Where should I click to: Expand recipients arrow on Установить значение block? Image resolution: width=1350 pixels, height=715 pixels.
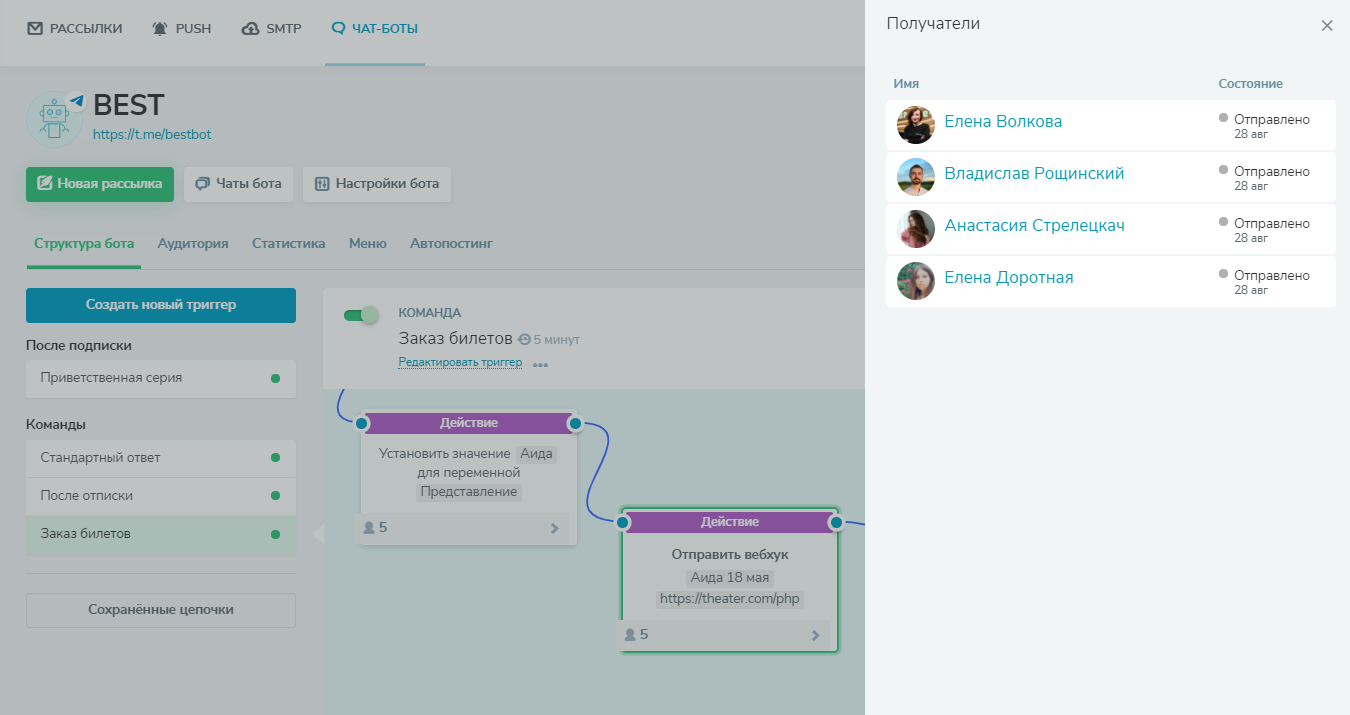tap(555, 528)
